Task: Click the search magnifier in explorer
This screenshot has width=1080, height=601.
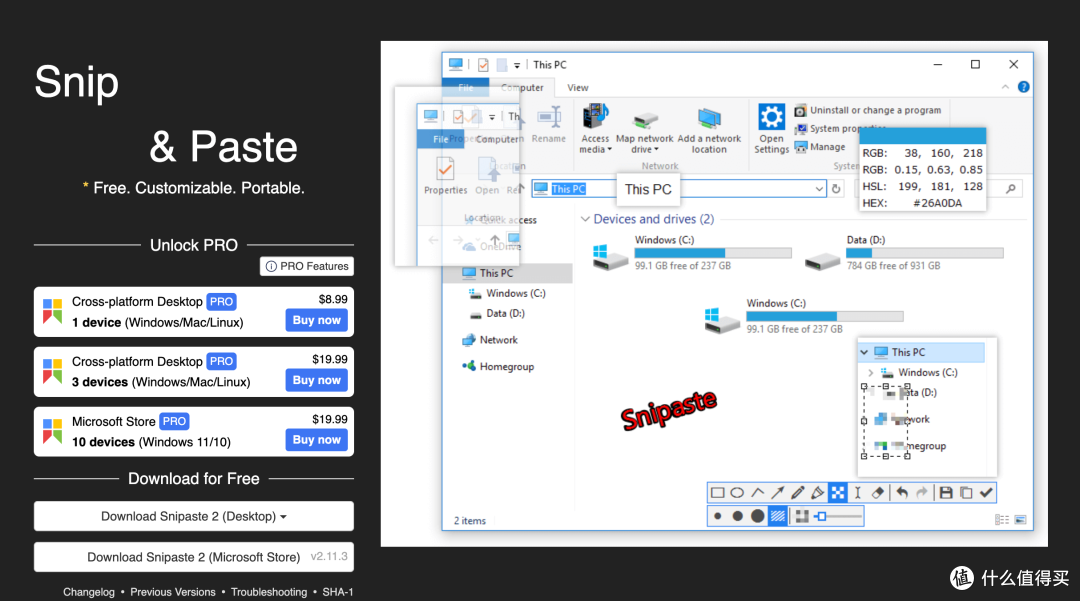Action: click(1010, 189)
